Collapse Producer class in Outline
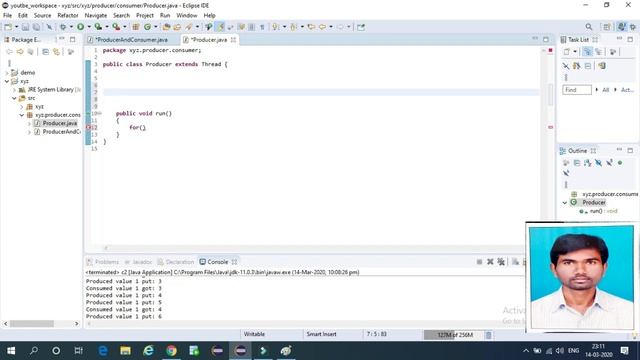The width and height of the screenshot is (640, 360). pyautogui.click(x=565, y=202)
